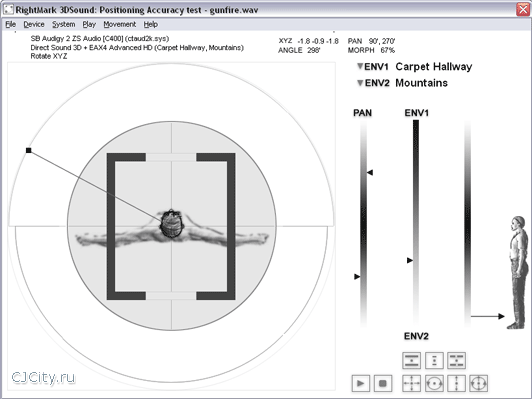532x399 pixels.
Task: Stop playback with the square stop button
Action: click(x=383, y=383)
